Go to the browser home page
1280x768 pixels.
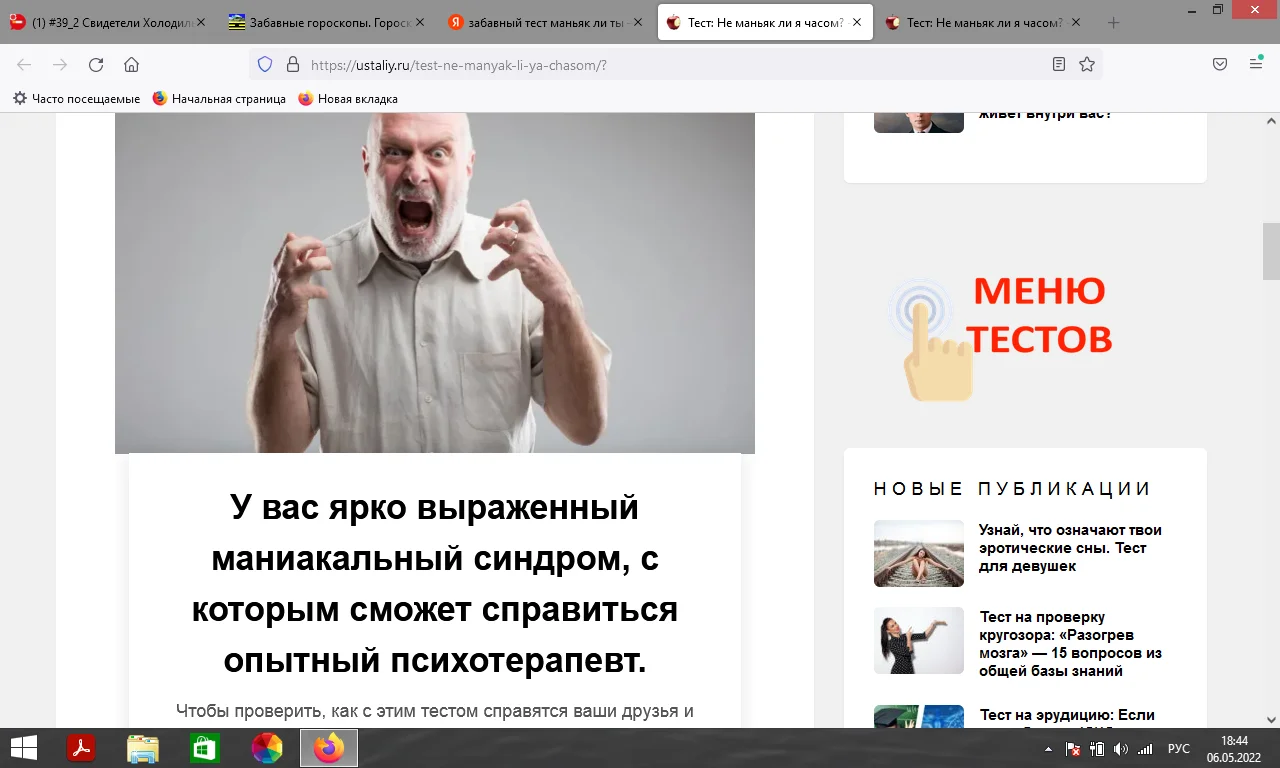131,64
